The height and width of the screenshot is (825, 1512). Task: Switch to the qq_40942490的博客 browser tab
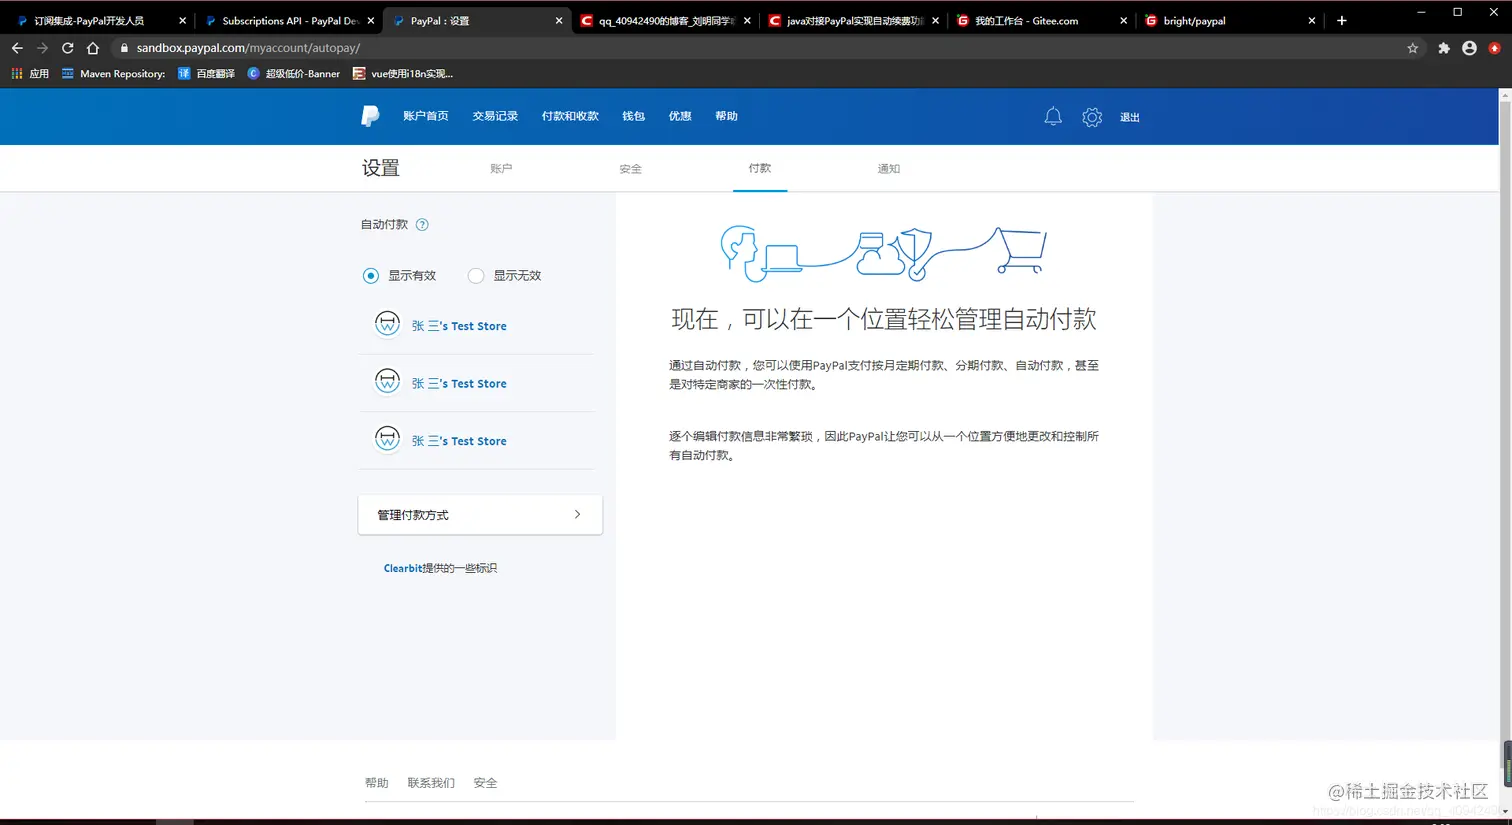(665, 20)
